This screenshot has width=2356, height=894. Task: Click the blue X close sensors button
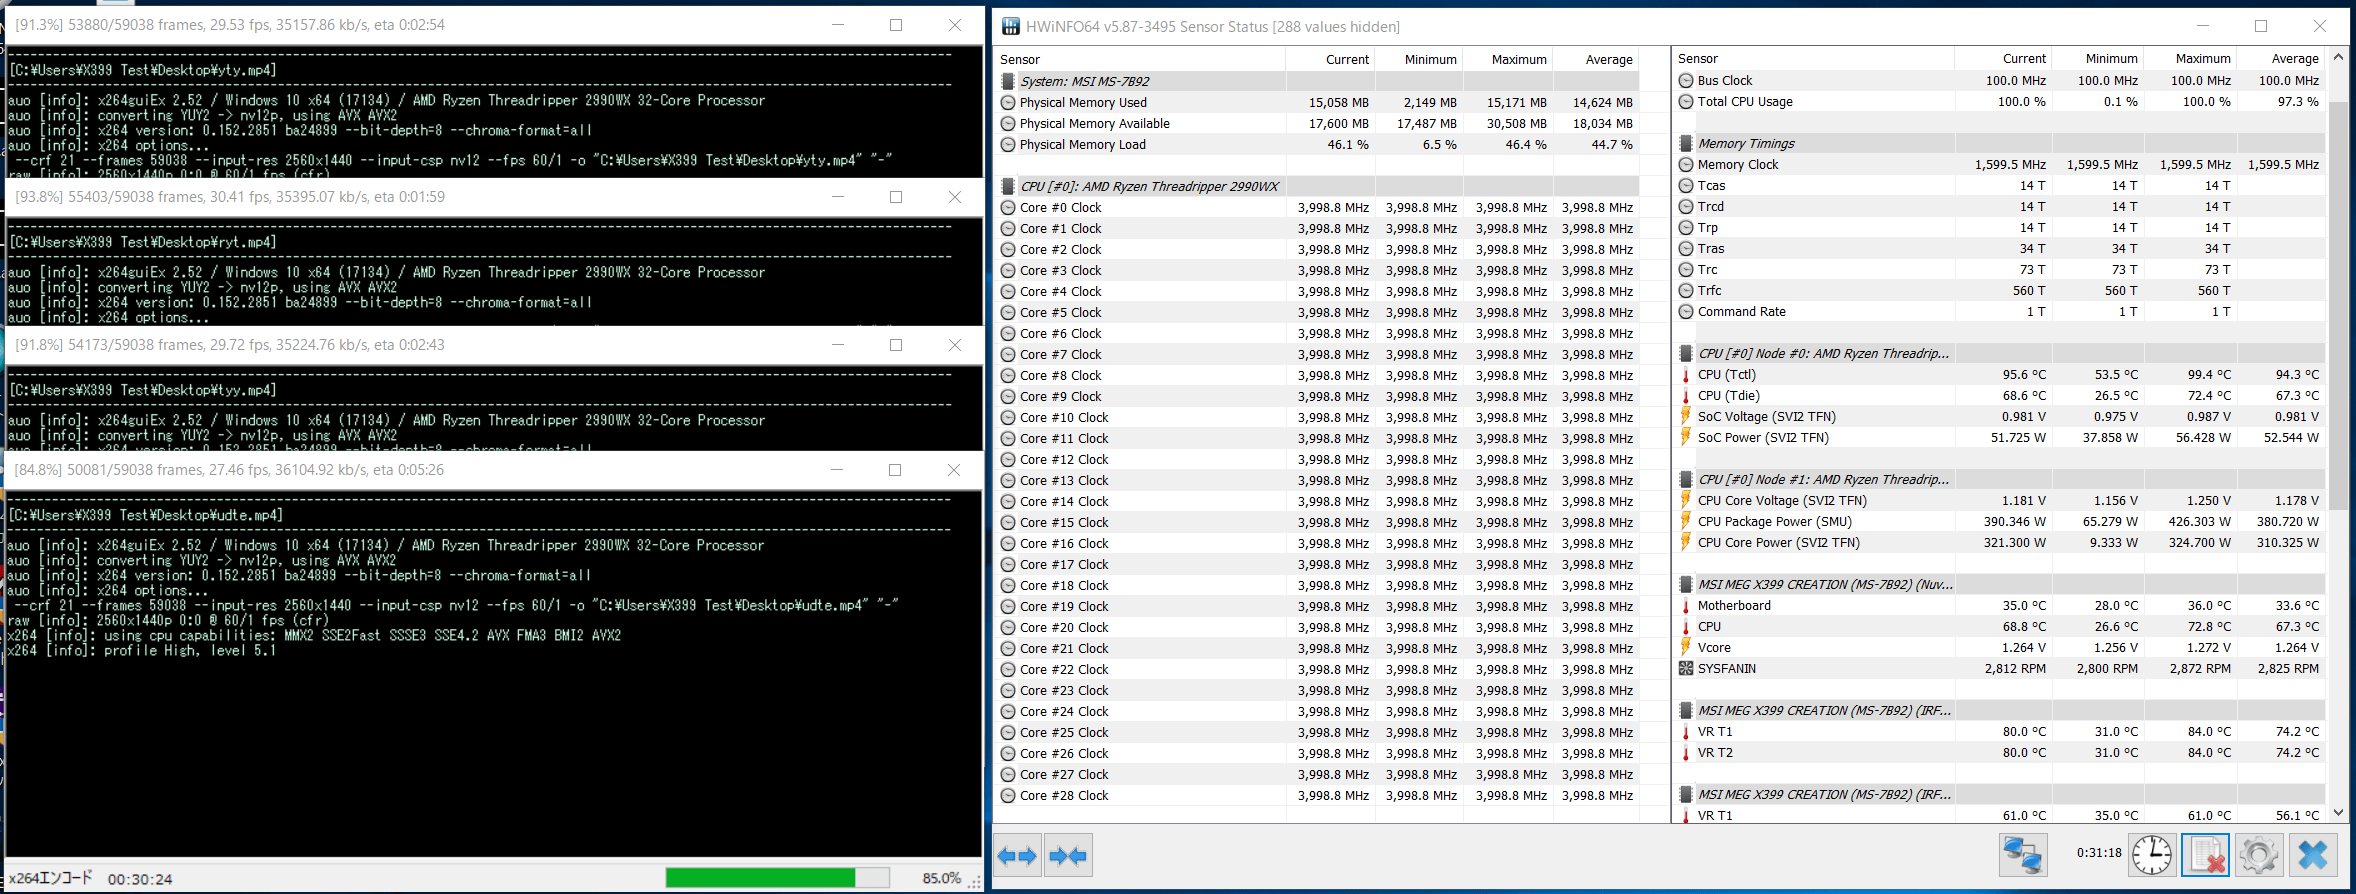coord(2313,855)
